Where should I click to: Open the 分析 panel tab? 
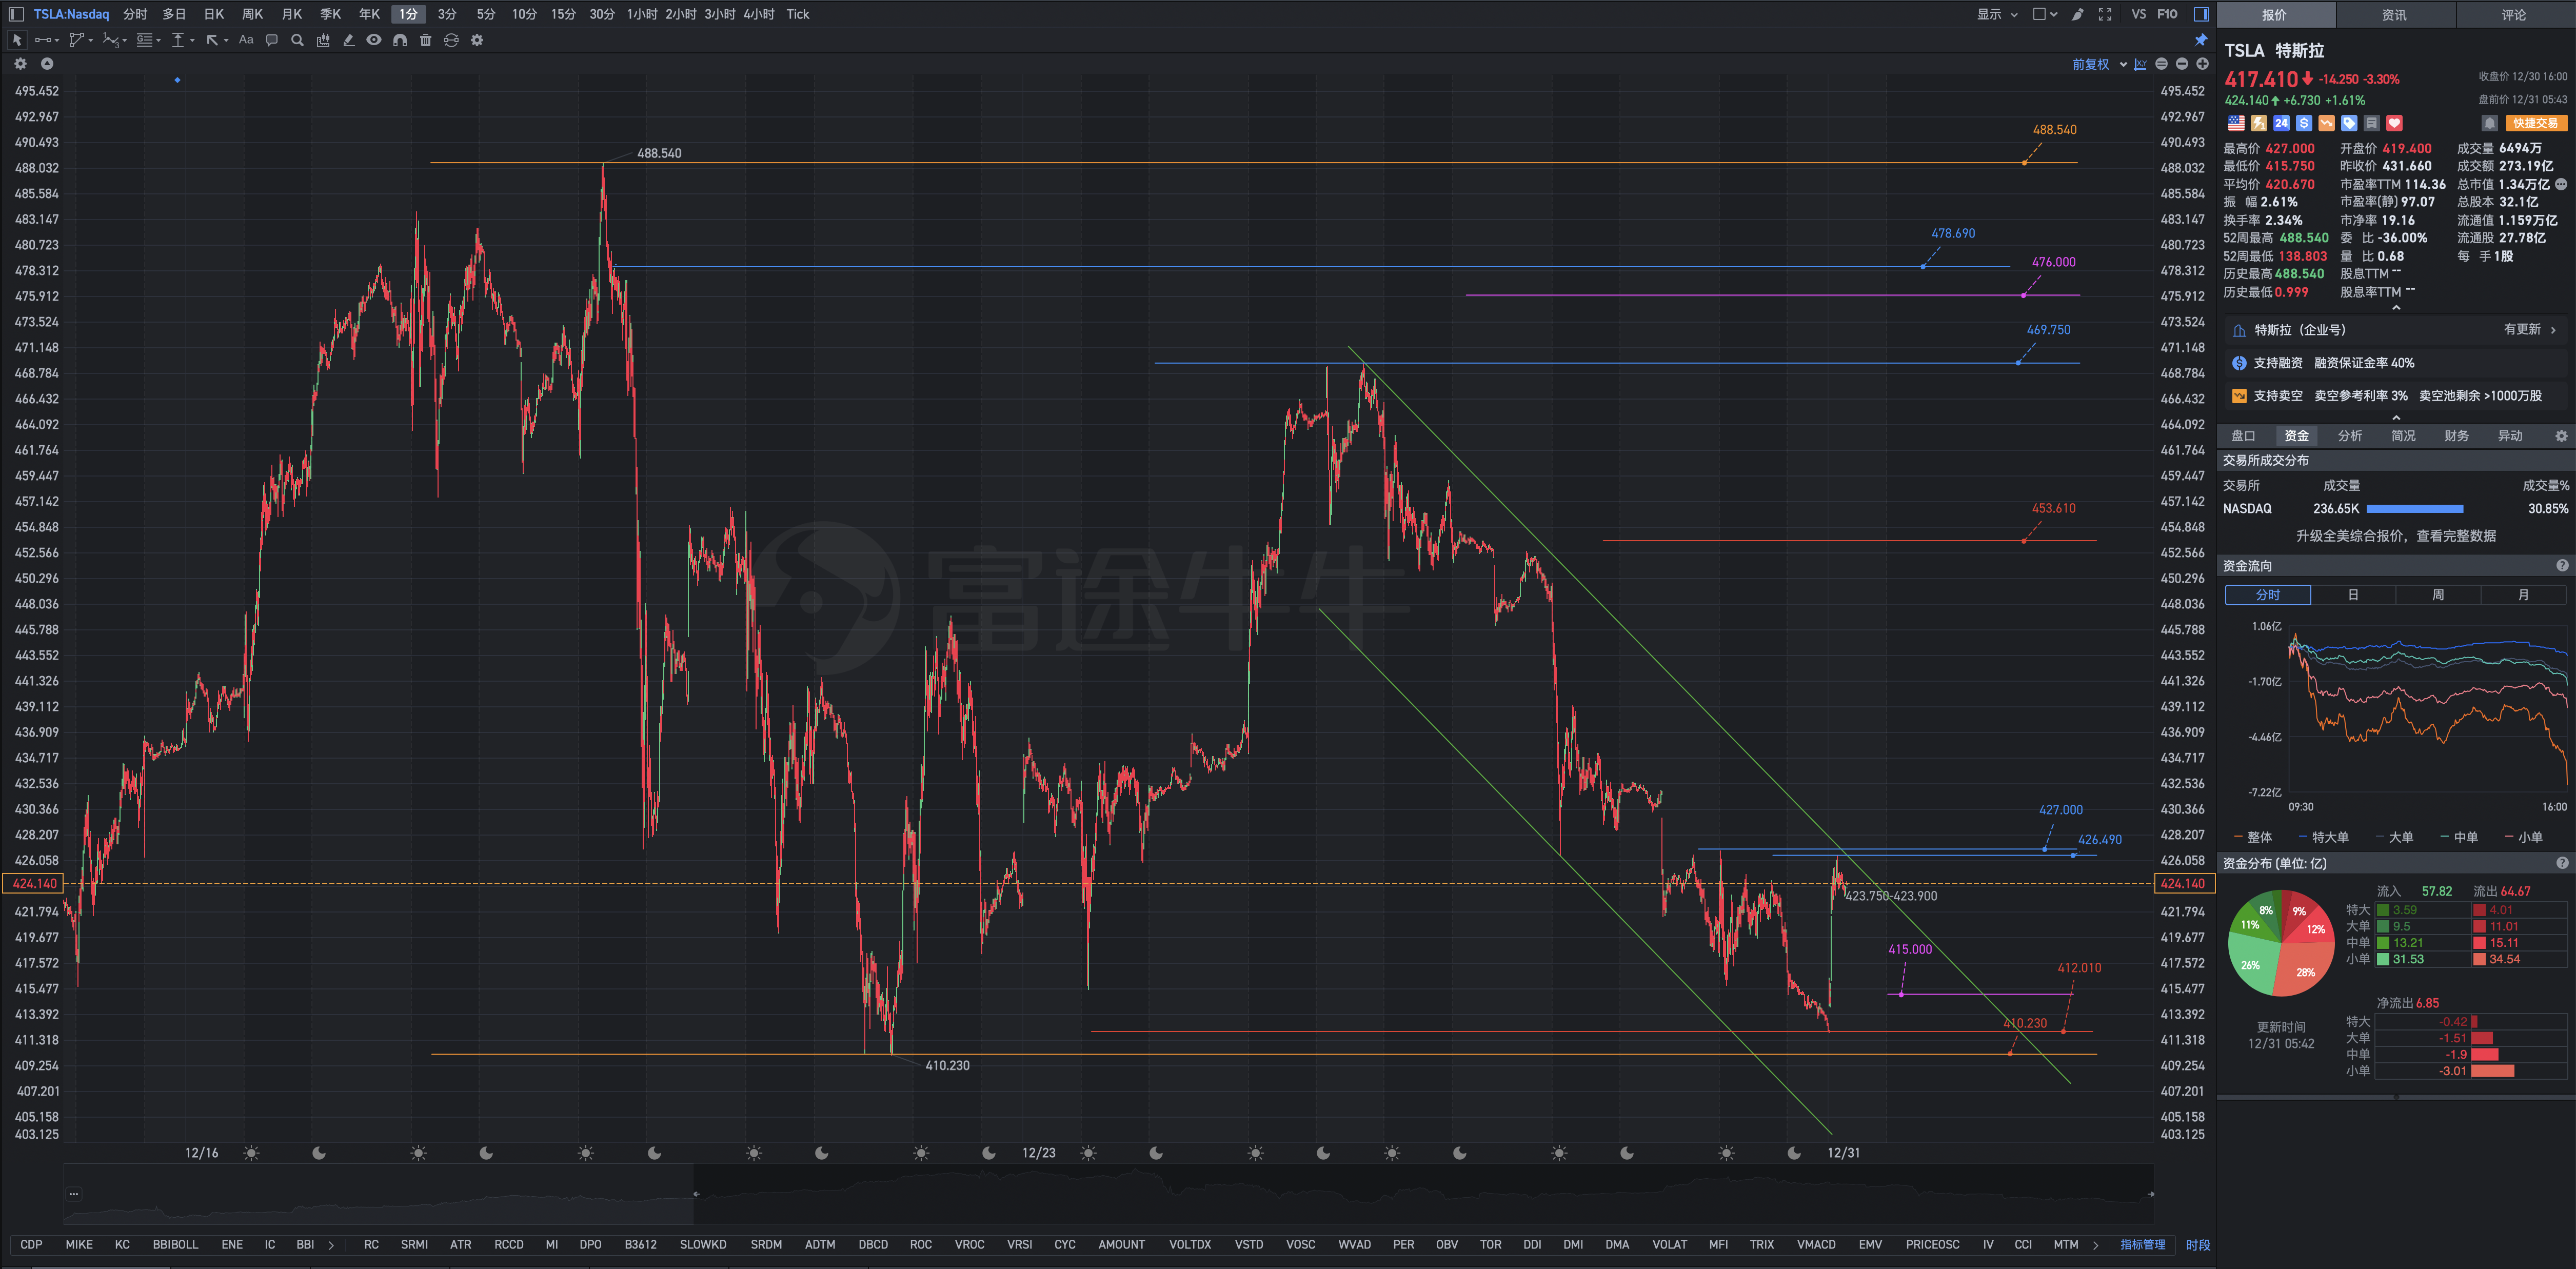click(x=2350, y=436)
